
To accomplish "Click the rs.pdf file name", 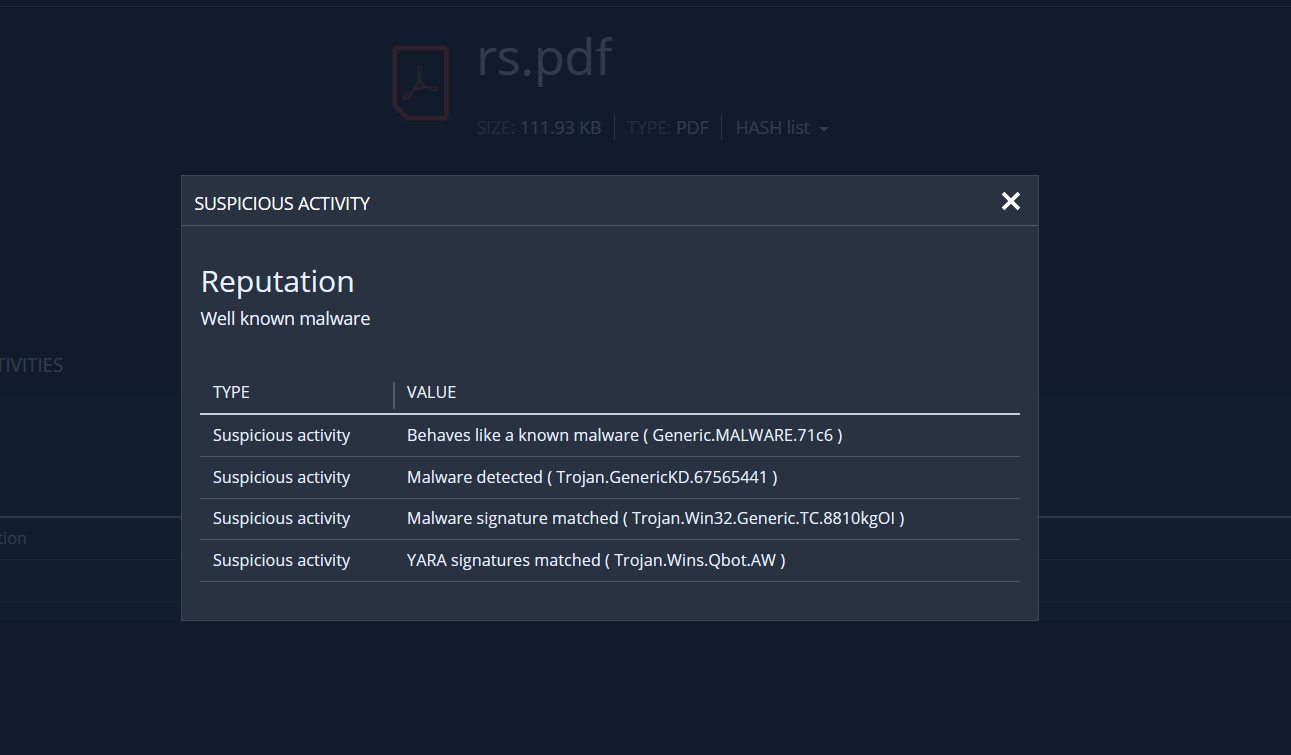I will (x=544, y=59).
